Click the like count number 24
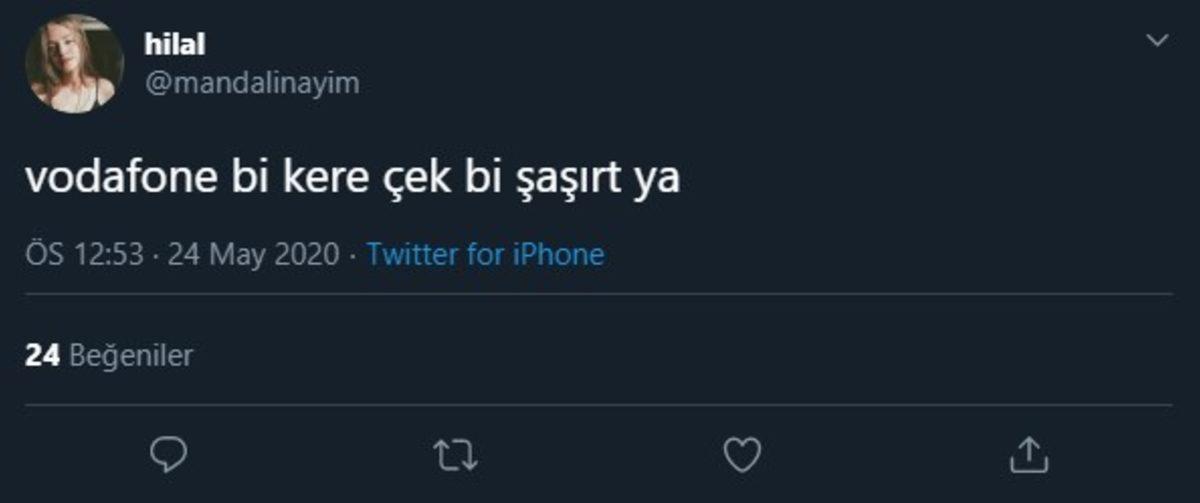Viewport: 1200px width, 503px height. (44, 354)
